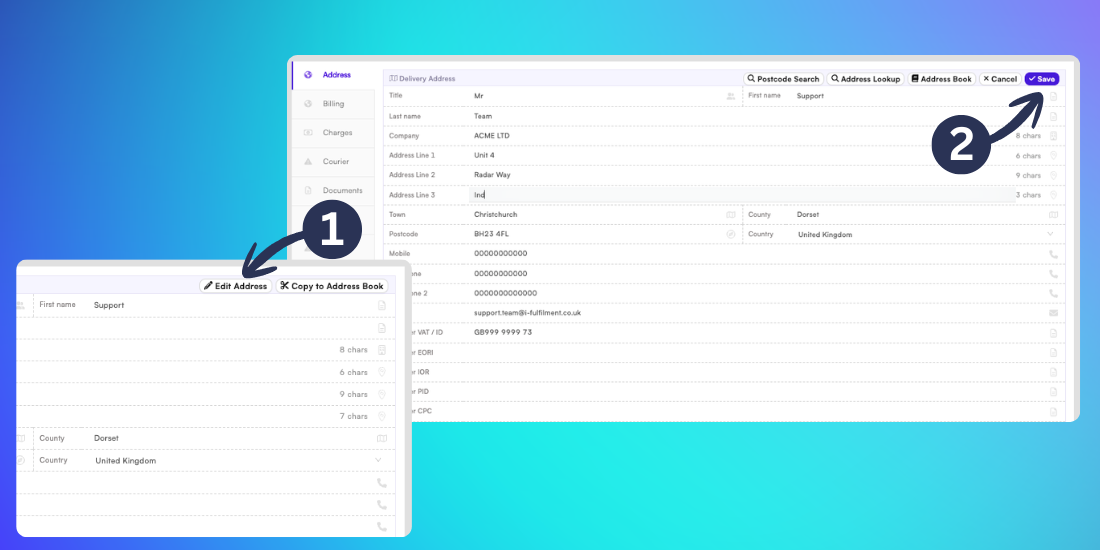Click the pin icon beside 3 chars
1100x550 pixels.
click(x=1053, y=195)
